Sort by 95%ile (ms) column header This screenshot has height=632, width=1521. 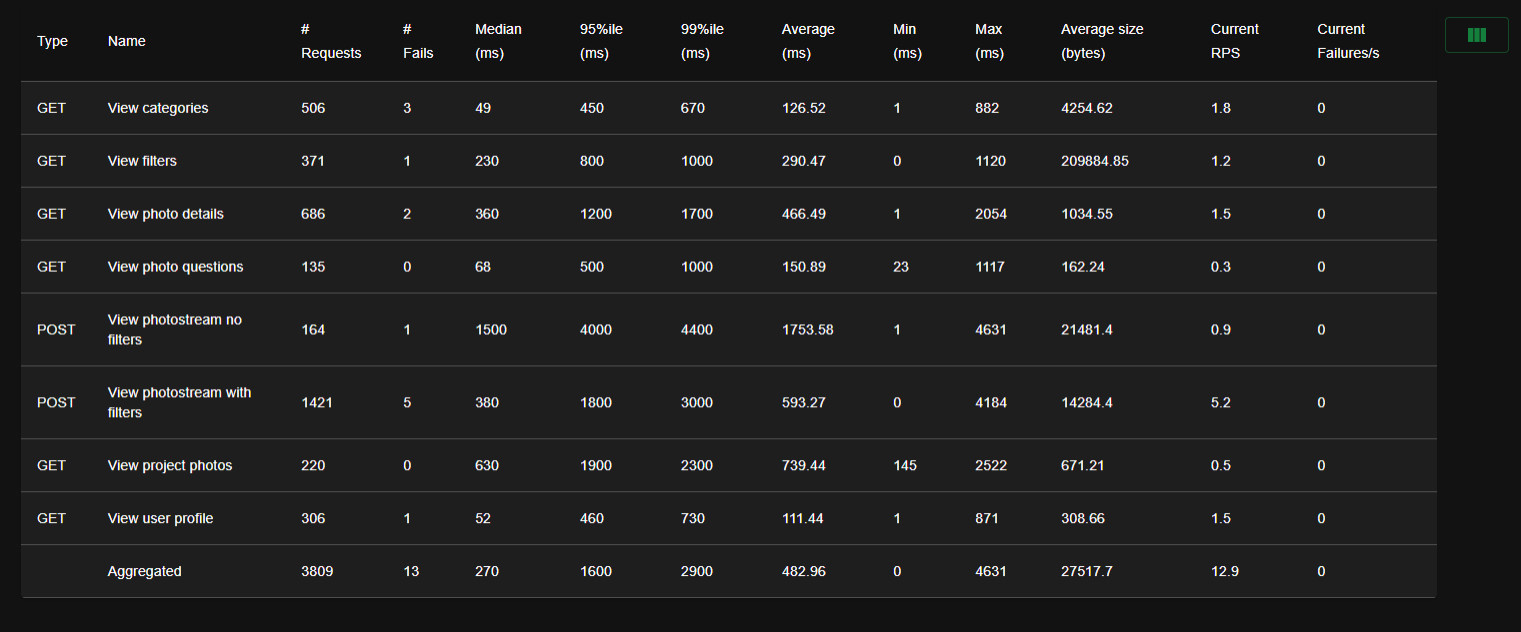pos(601,41)
